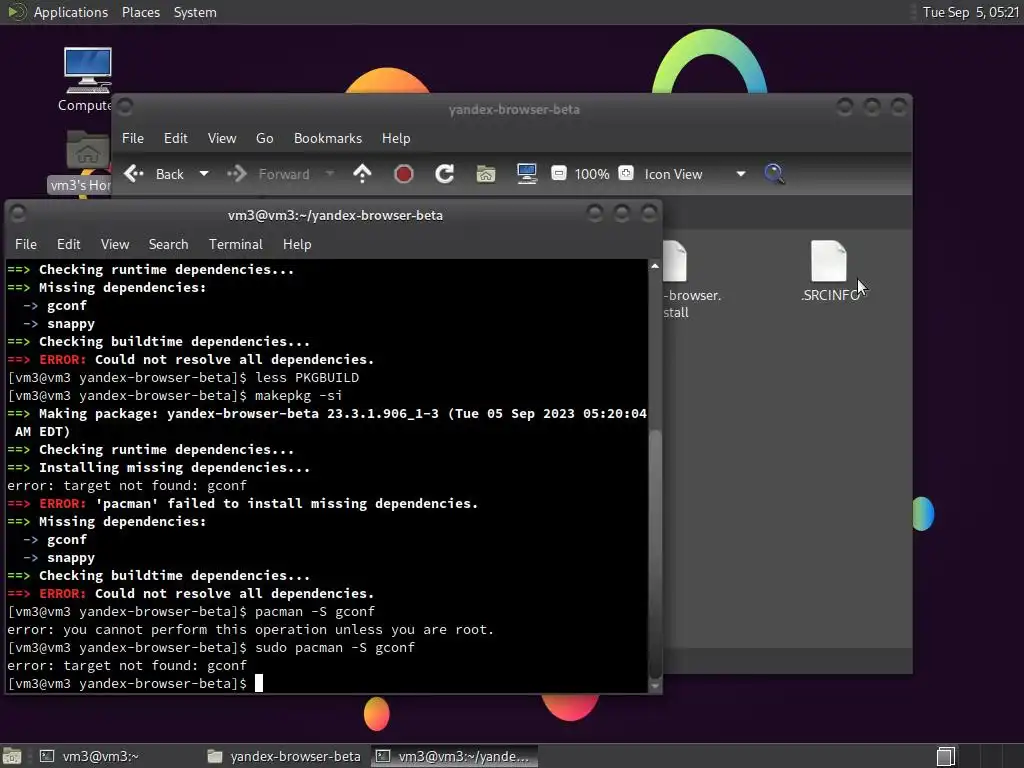Click the clock showing Tue Sep 5

click(970, 12)
